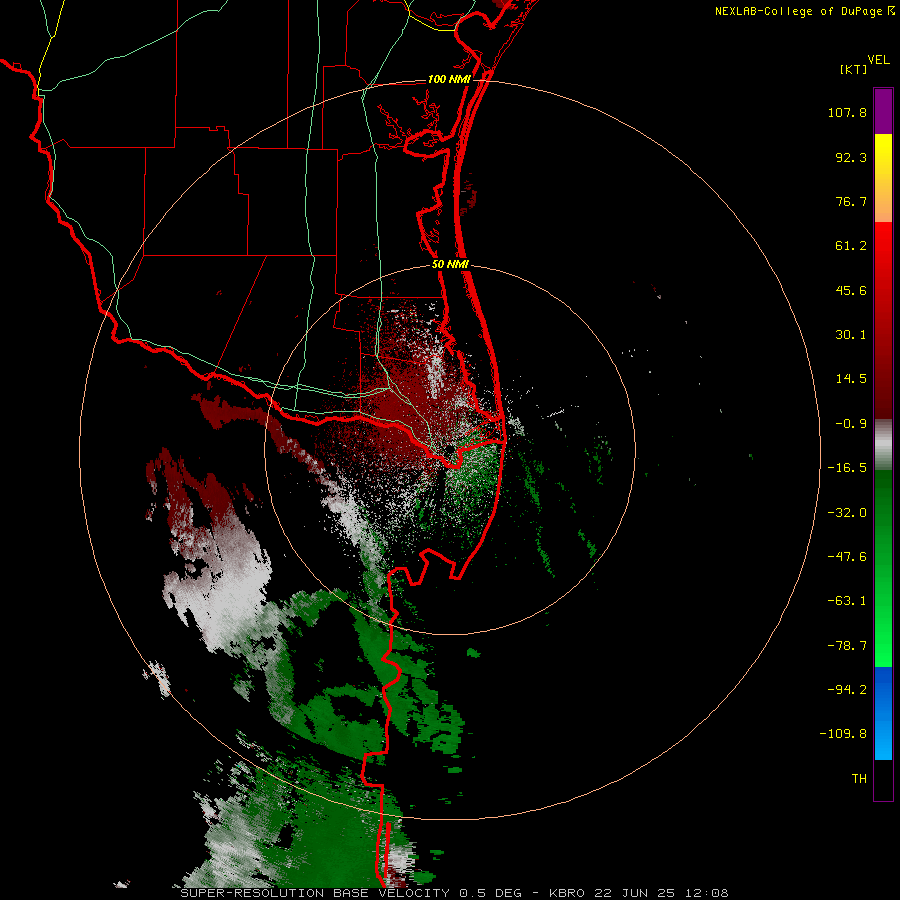Click the 76.7 velocity scale value
The image size is (900, 900).
[851, 201]
